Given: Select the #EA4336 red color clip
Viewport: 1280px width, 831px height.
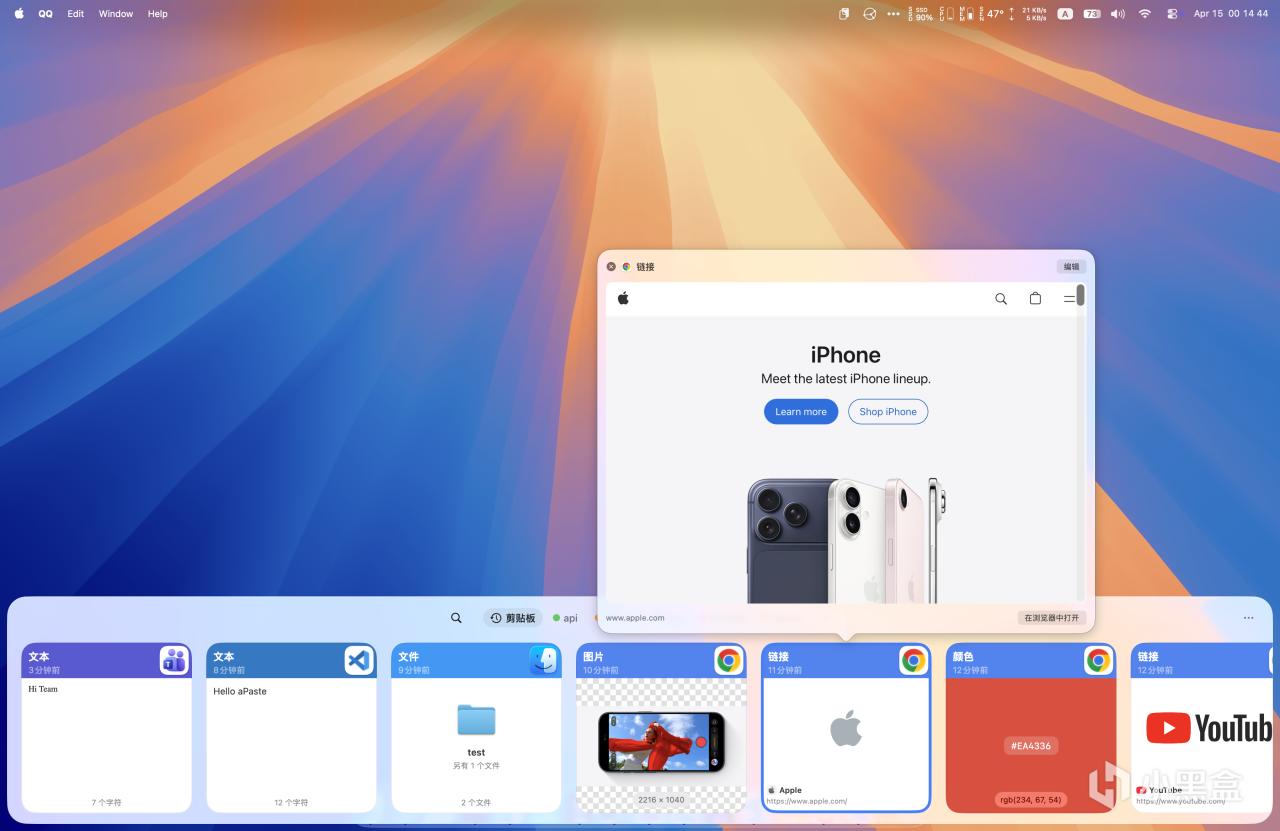Looking at the screenshot, I should click(x=1031, y=728).
